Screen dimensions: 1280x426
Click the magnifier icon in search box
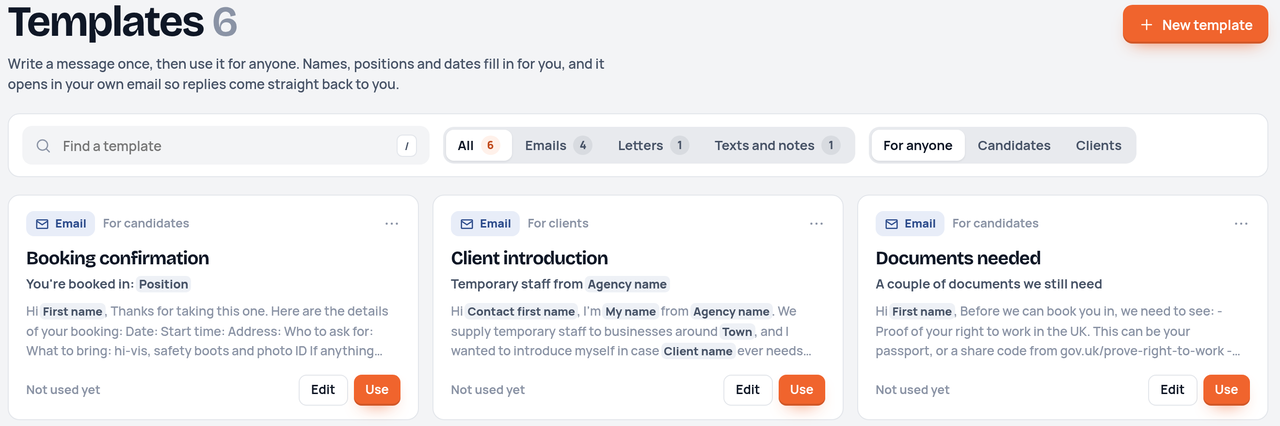point(43,146)
